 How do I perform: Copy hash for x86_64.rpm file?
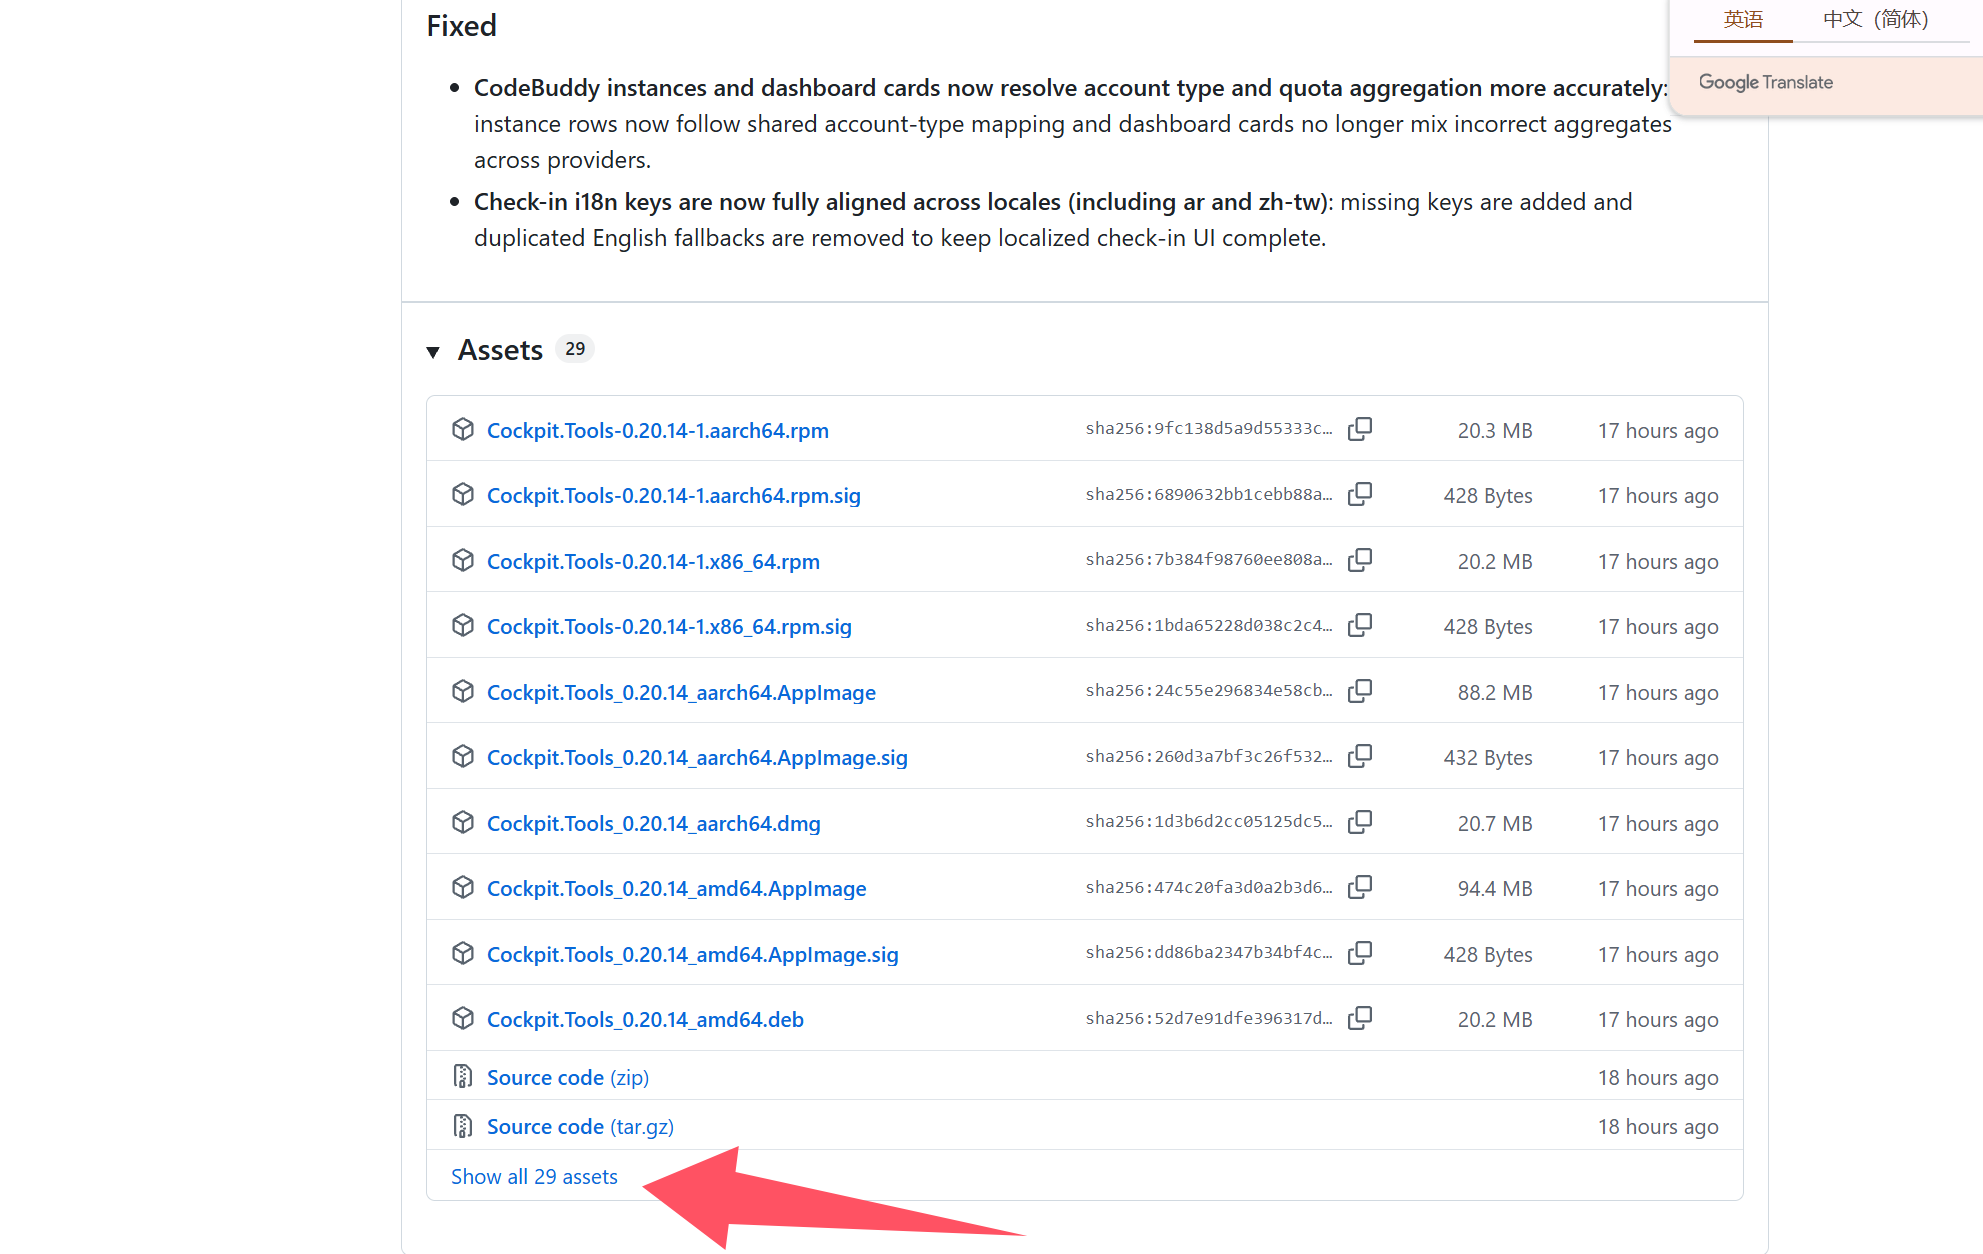click(x=1359, y=560)
